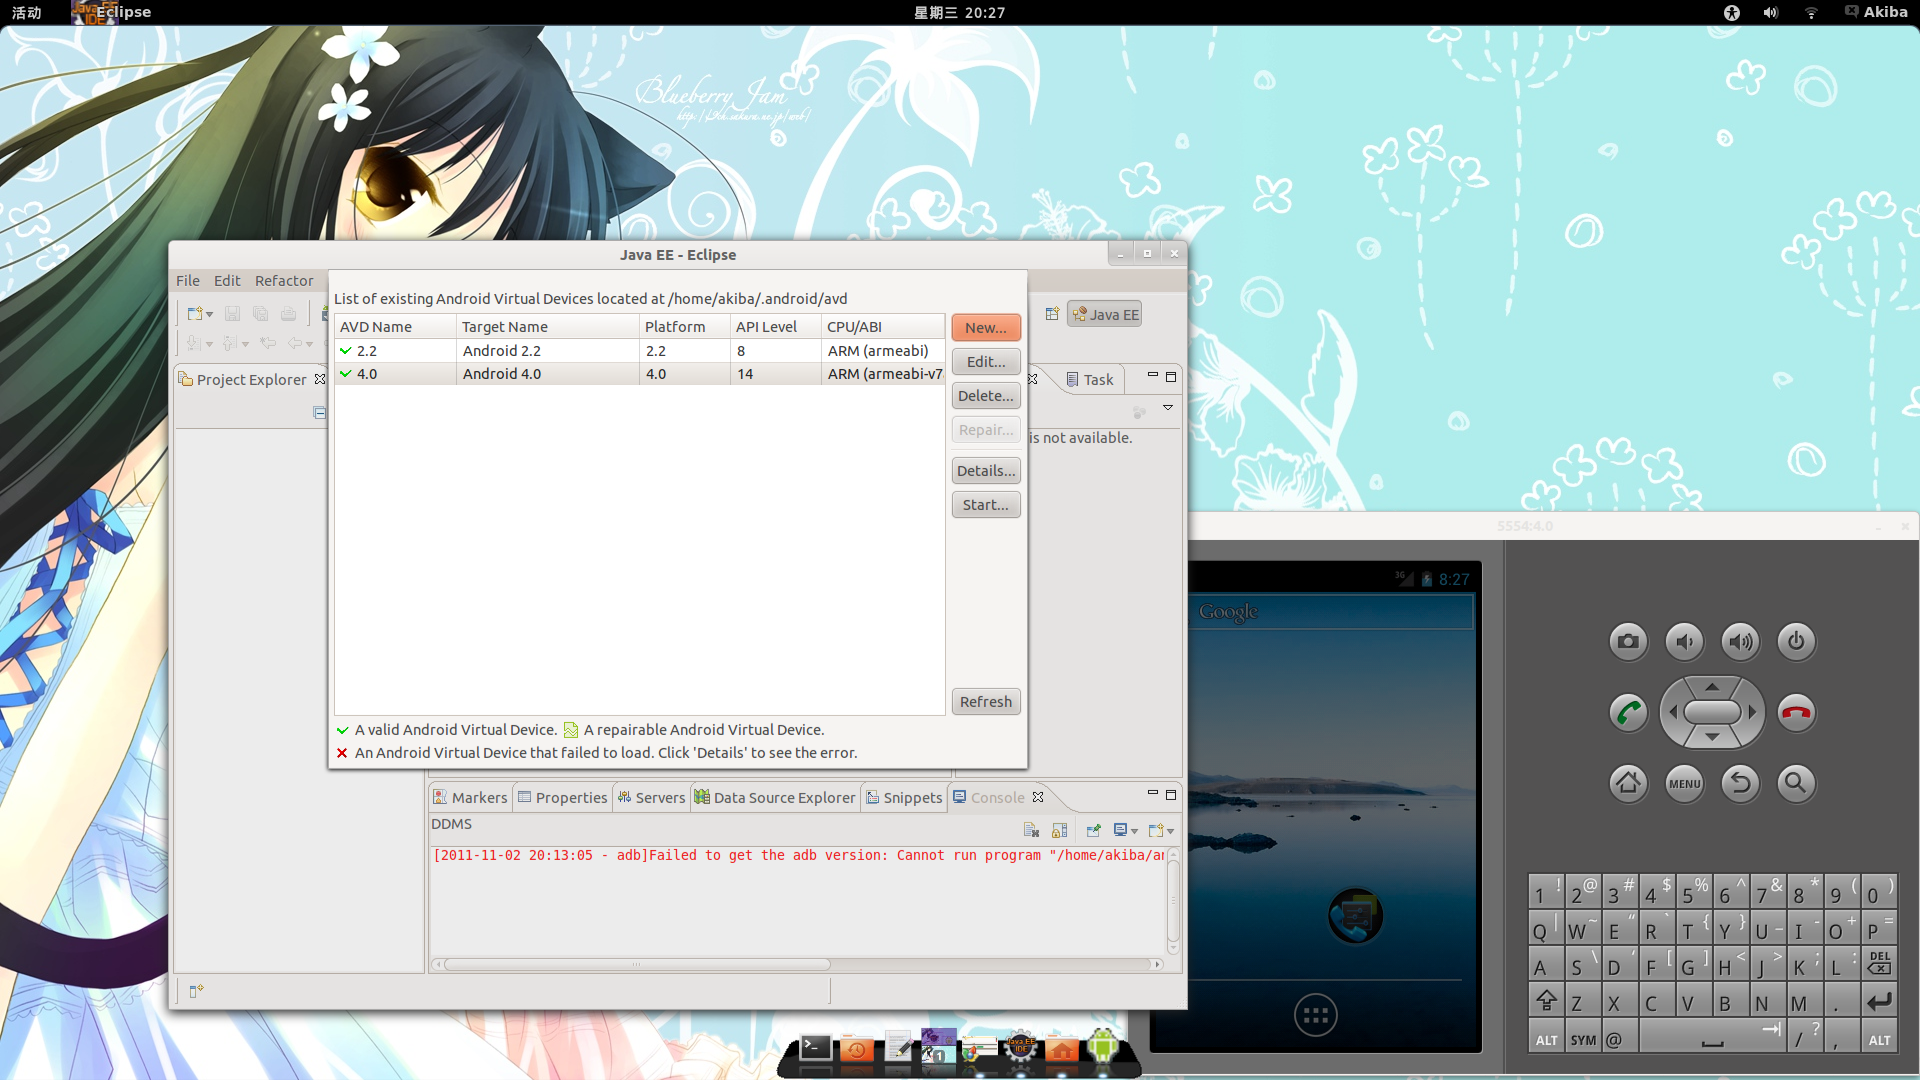Click the Collapse All icon in Project Explorer
Screen dimensions: 1920x1080
pyautogui.click(x=319, y=413)
